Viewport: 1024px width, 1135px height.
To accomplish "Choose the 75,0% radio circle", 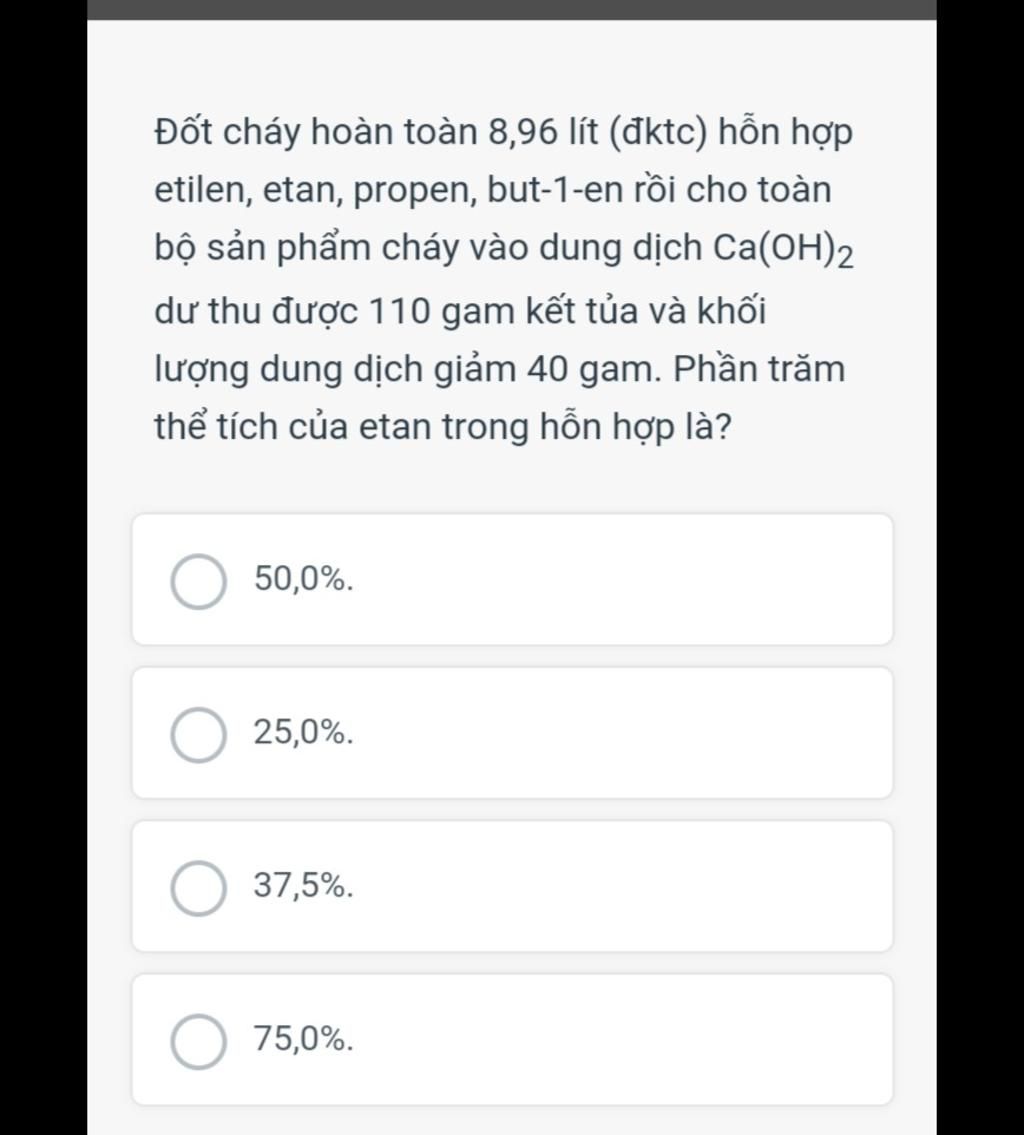I will tap(198, 1042).
